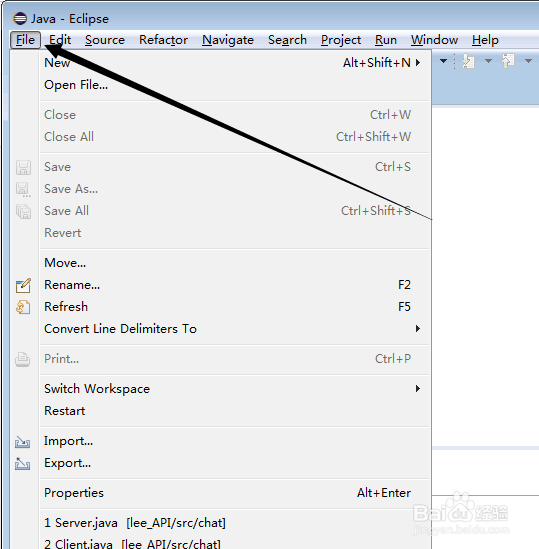Open the Project menu
The image size is (539, 549).
[x=341, y=40]
